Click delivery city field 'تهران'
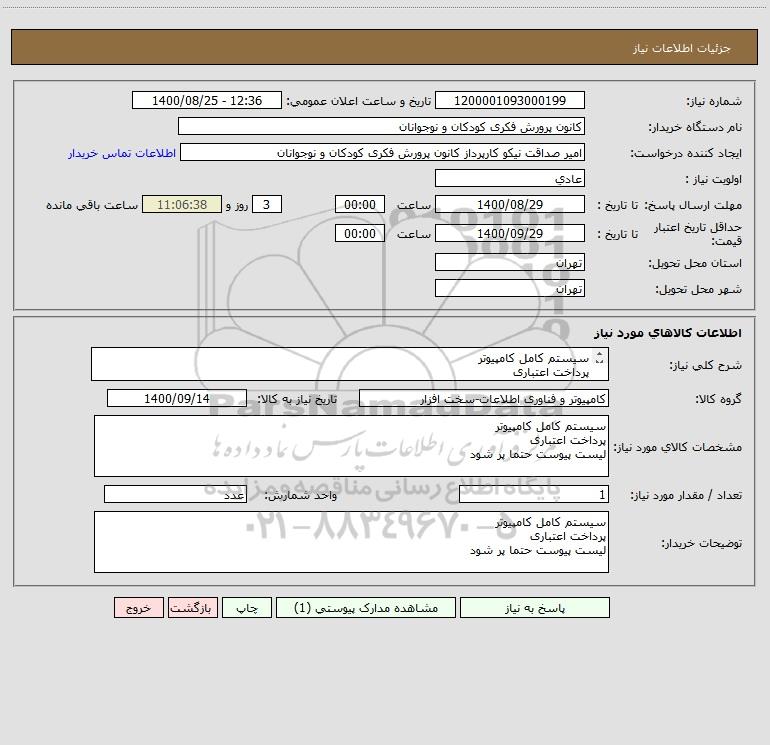 [510, 288]
